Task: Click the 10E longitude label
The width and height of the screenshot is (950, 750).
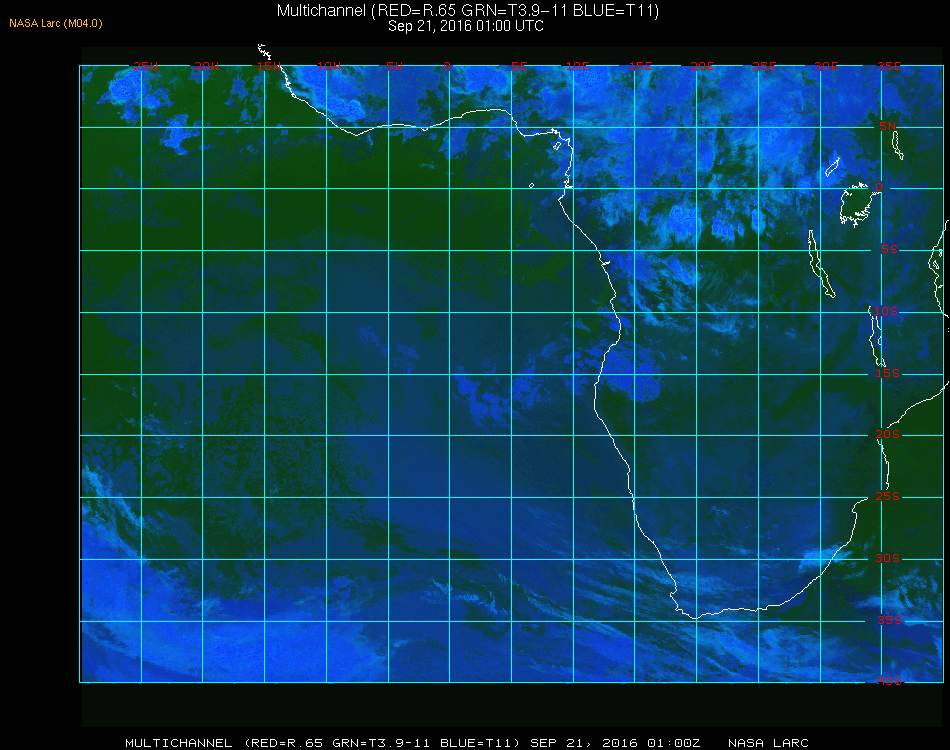Action: tap(577, 66)
